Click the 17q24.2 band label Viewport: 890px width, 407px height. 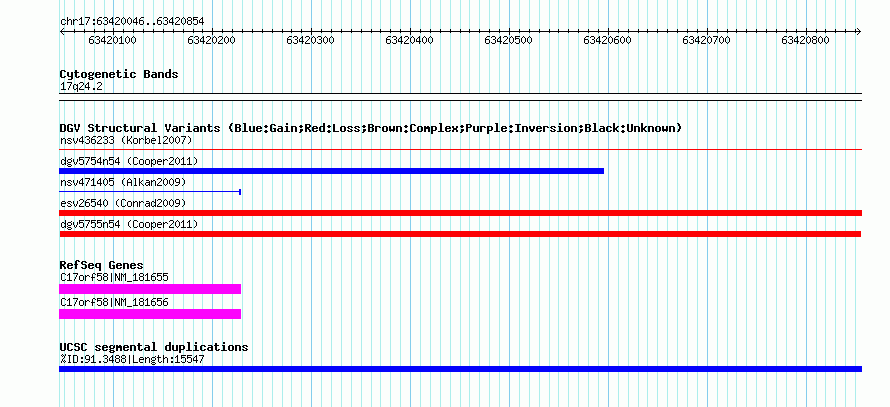82,87
